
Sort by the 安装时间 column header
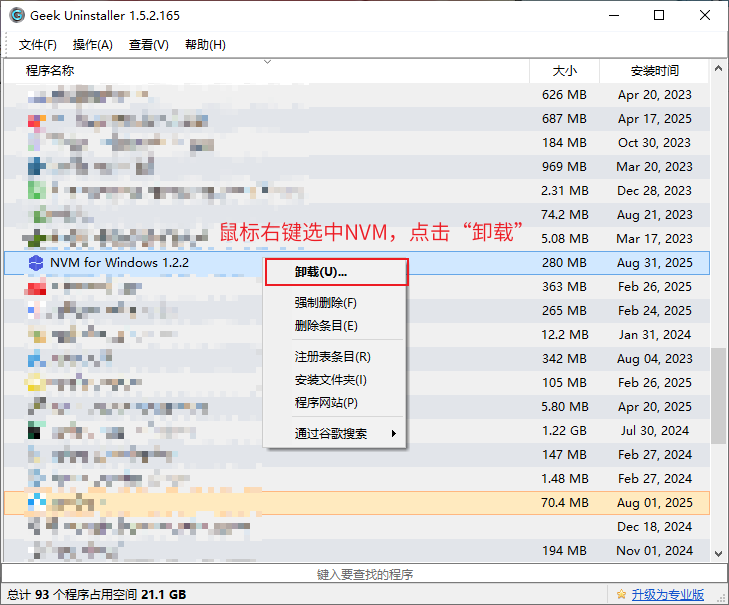655,71
